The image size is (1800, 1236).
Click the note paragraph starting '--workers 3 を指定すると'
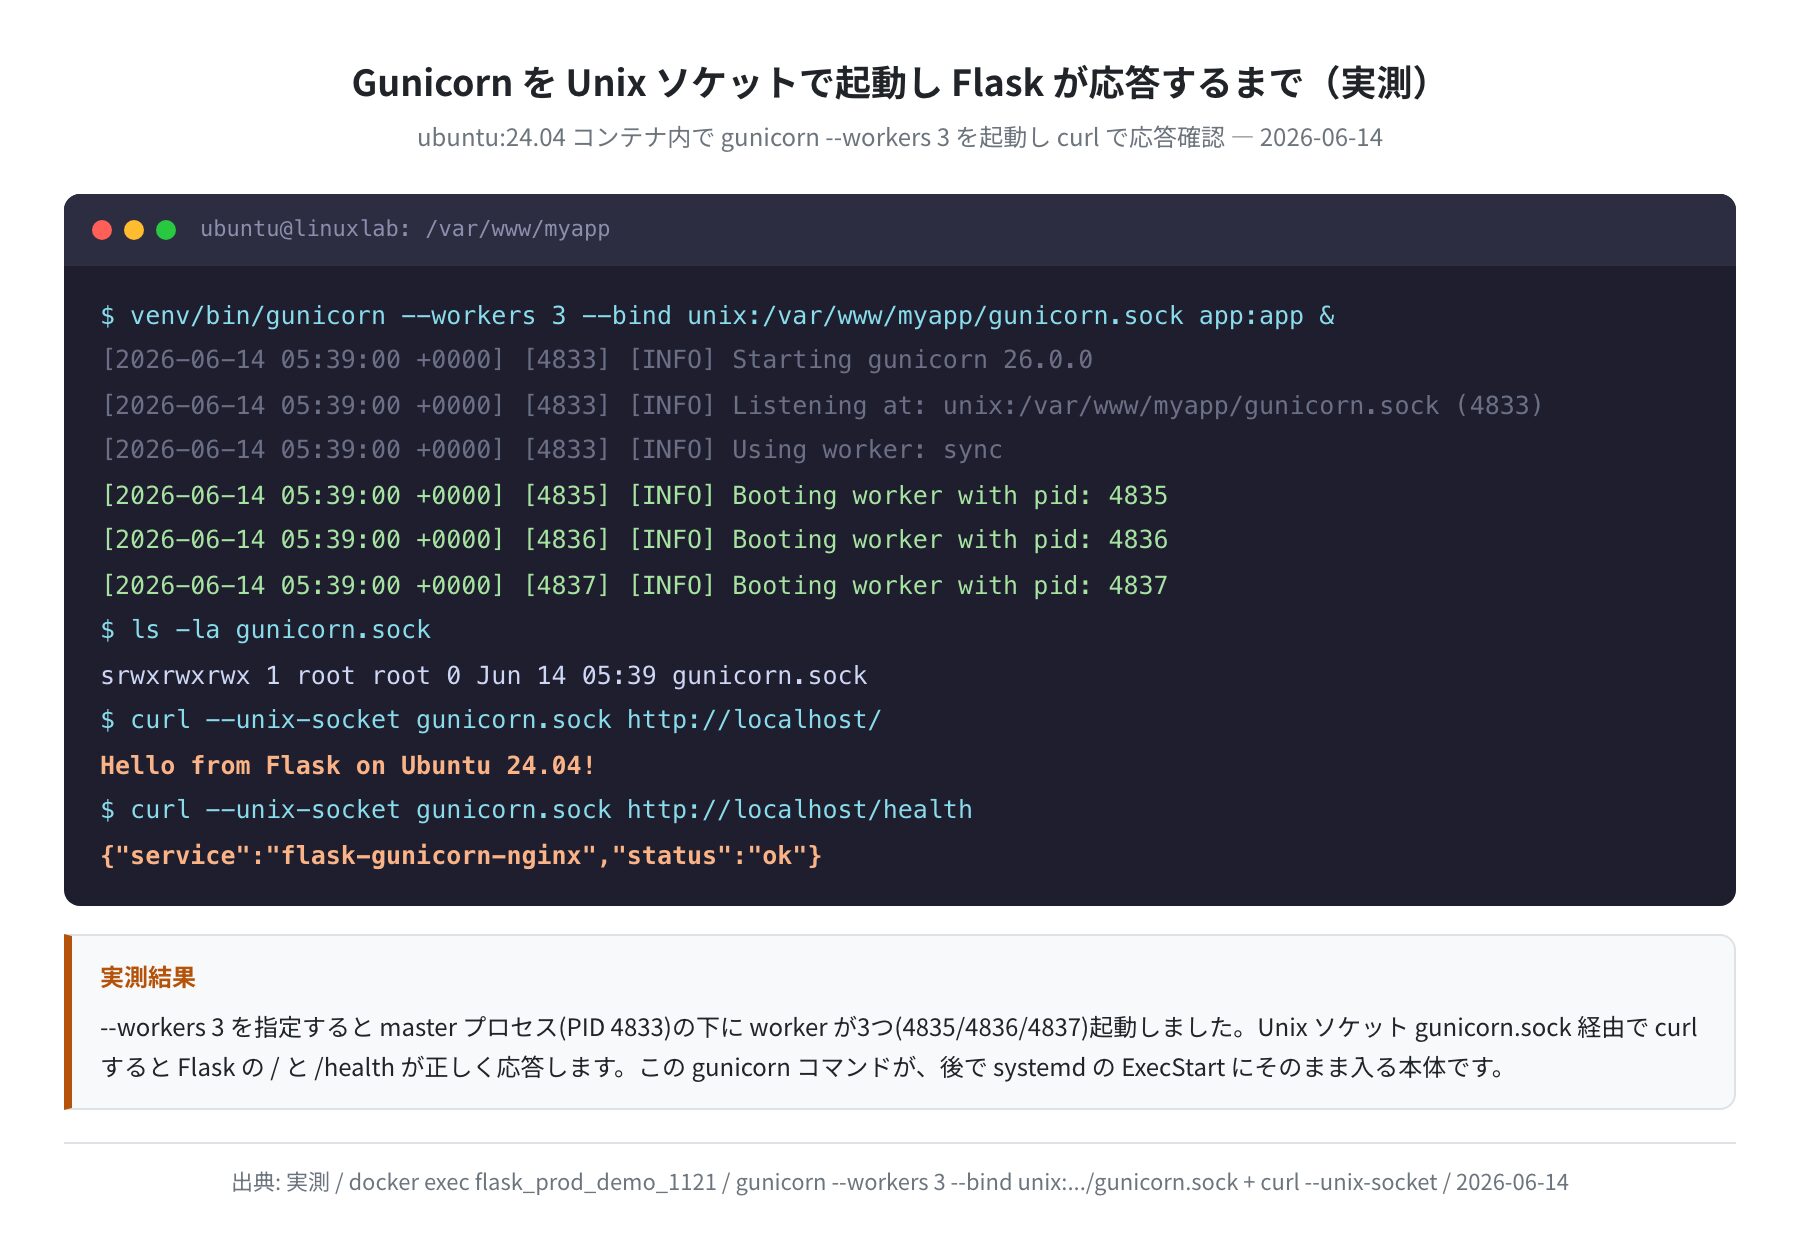(x=899, y=1047)
